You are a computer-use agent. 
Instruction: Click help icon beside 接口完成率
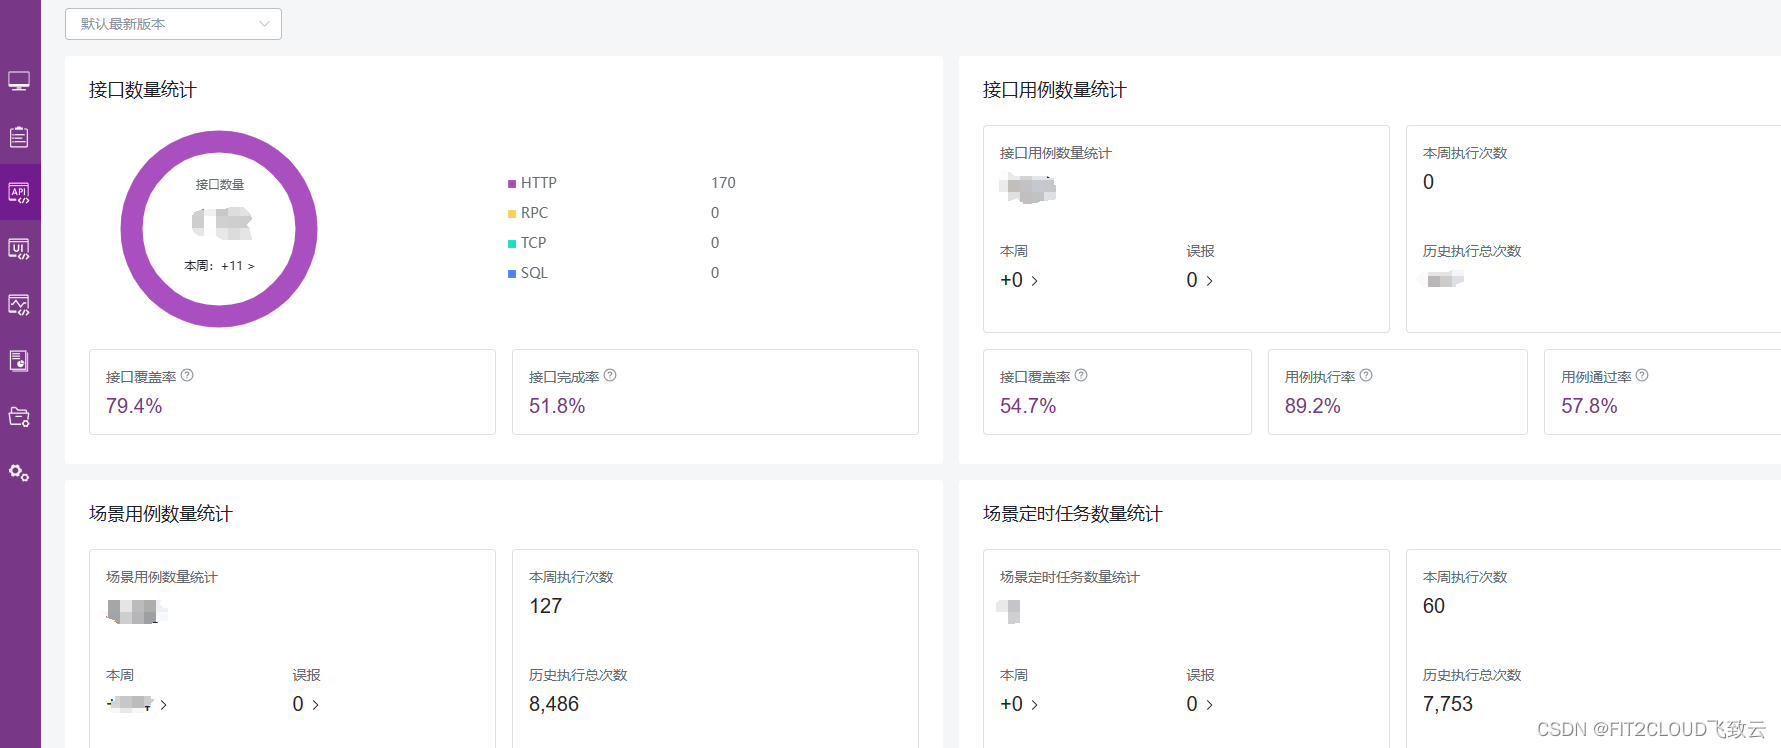[610, 376]
